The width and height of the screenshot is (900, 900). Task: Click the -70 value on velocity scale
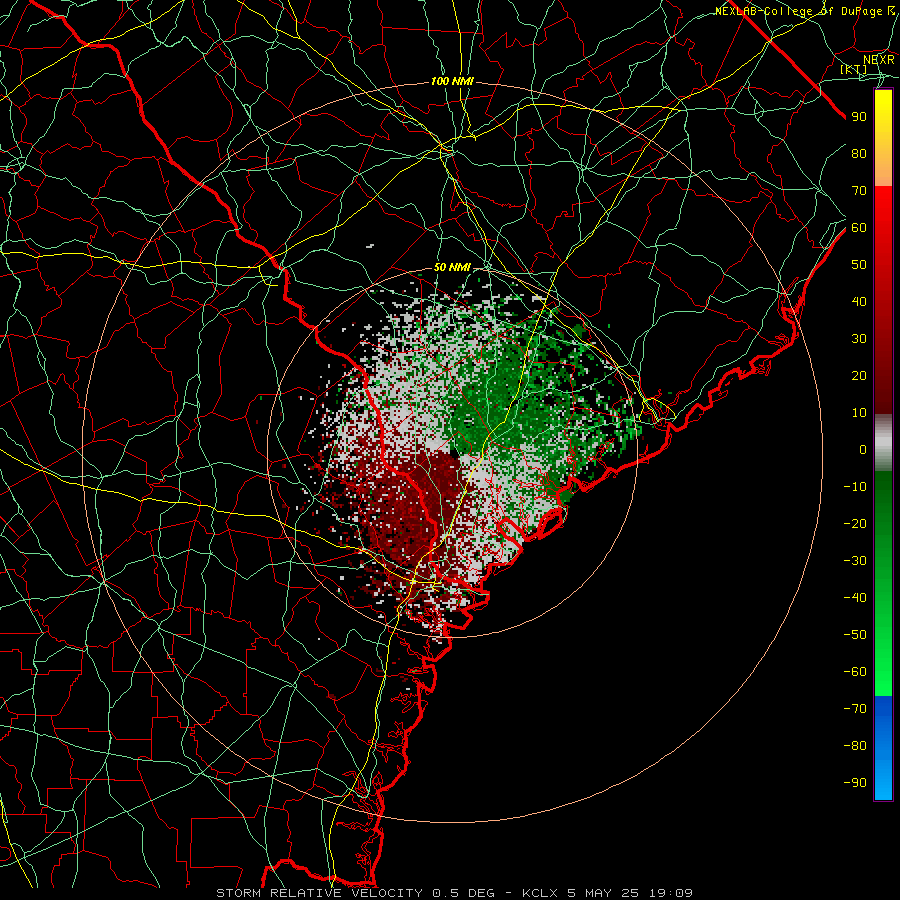tap(855, 709)
